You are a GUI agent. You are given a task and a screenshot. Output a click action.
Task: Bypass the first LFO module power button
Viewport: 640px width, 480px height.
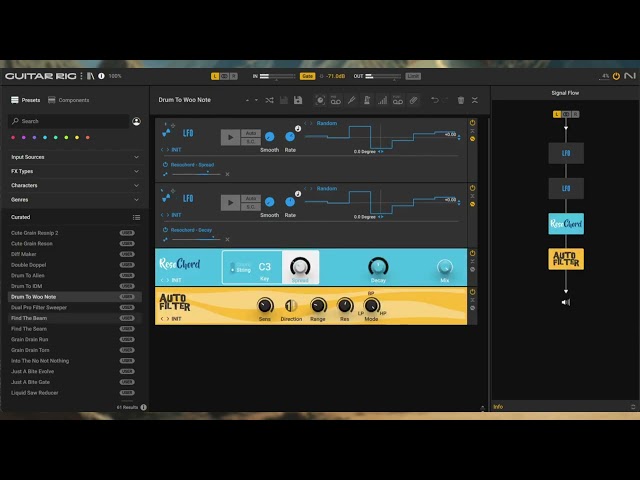pos(472,123)
